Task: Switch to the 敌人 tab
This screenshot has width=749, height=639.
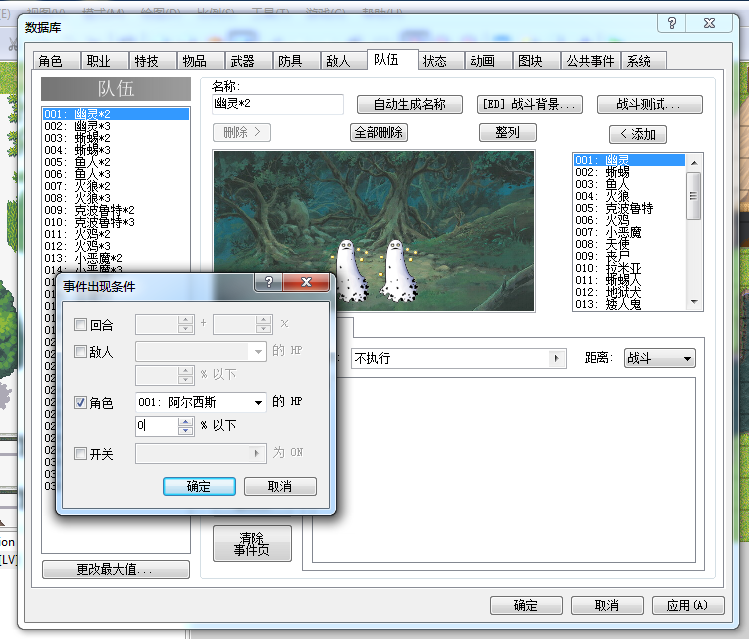Action: click(344, 61)
